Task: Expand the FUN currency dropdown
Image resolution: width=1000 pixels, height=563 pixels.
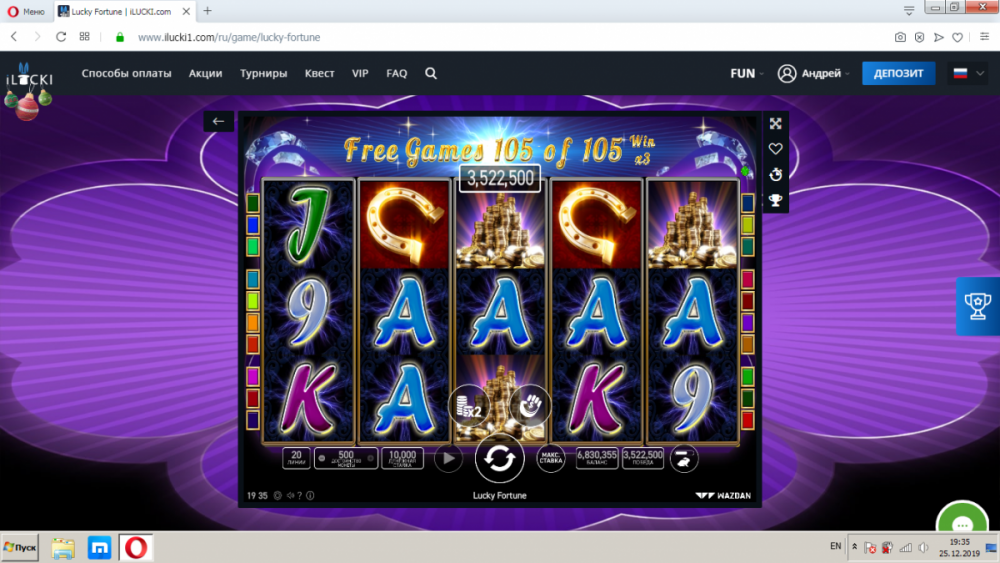Action: click(747, 73)
